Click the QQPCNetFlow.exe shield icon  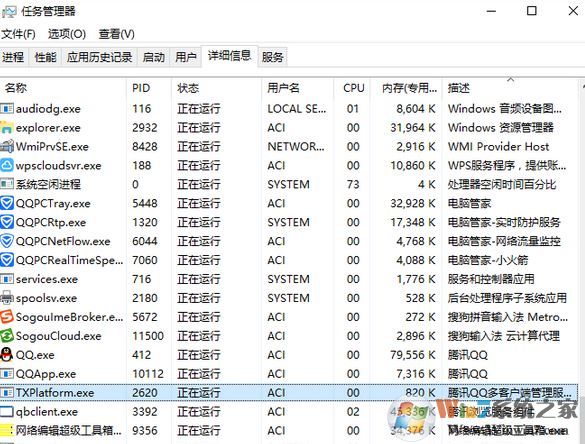click(7, 241)
